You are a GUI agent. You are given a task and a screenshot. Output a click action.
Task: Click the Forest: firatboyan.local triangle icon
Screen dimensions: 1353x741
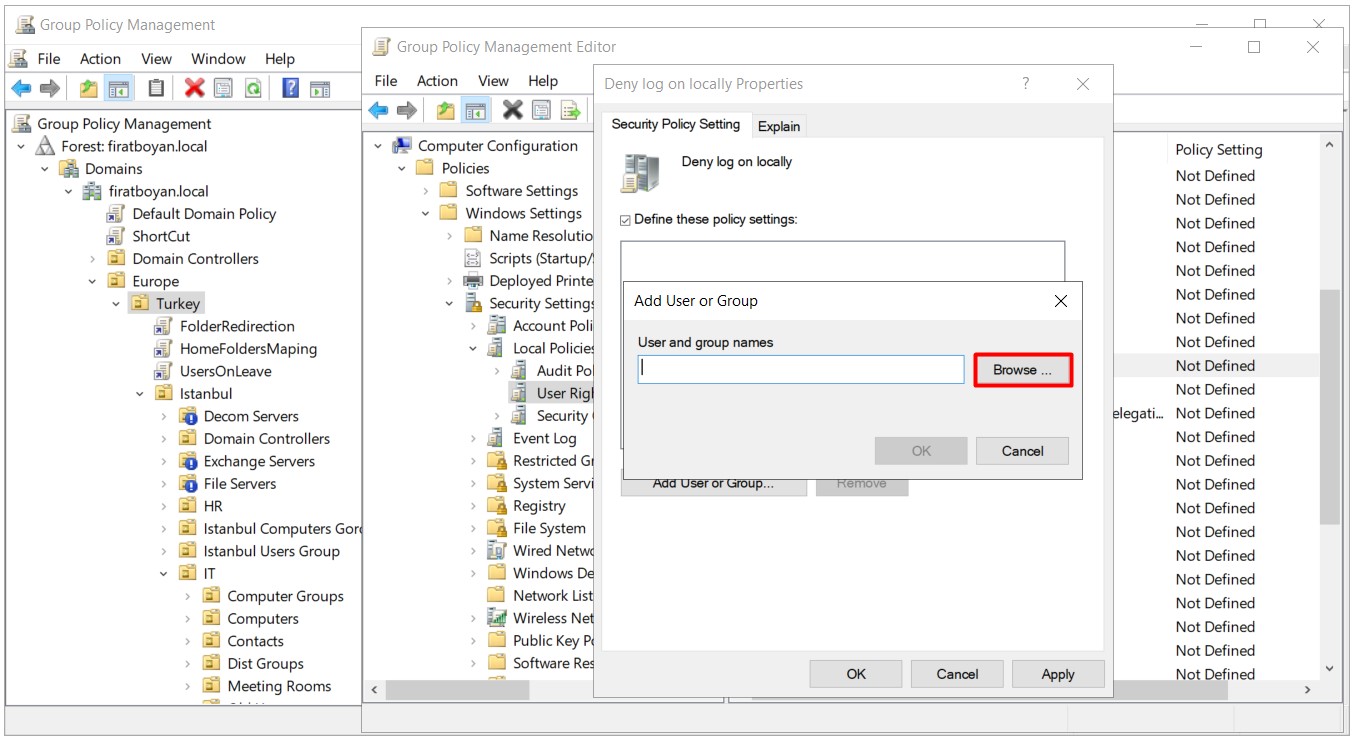(x=45, y=146)
